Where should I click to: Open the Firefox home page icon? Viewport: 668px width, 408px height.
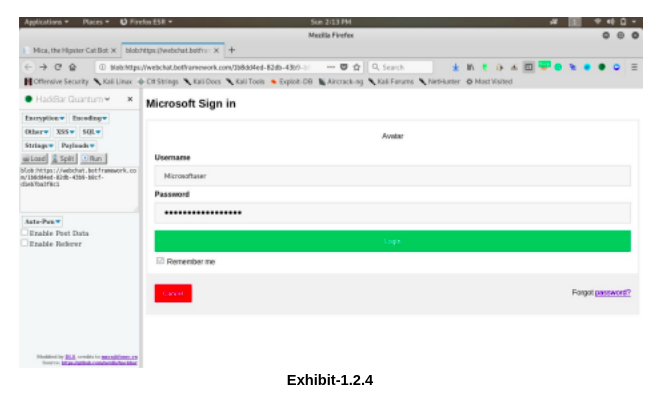[72, 67]
